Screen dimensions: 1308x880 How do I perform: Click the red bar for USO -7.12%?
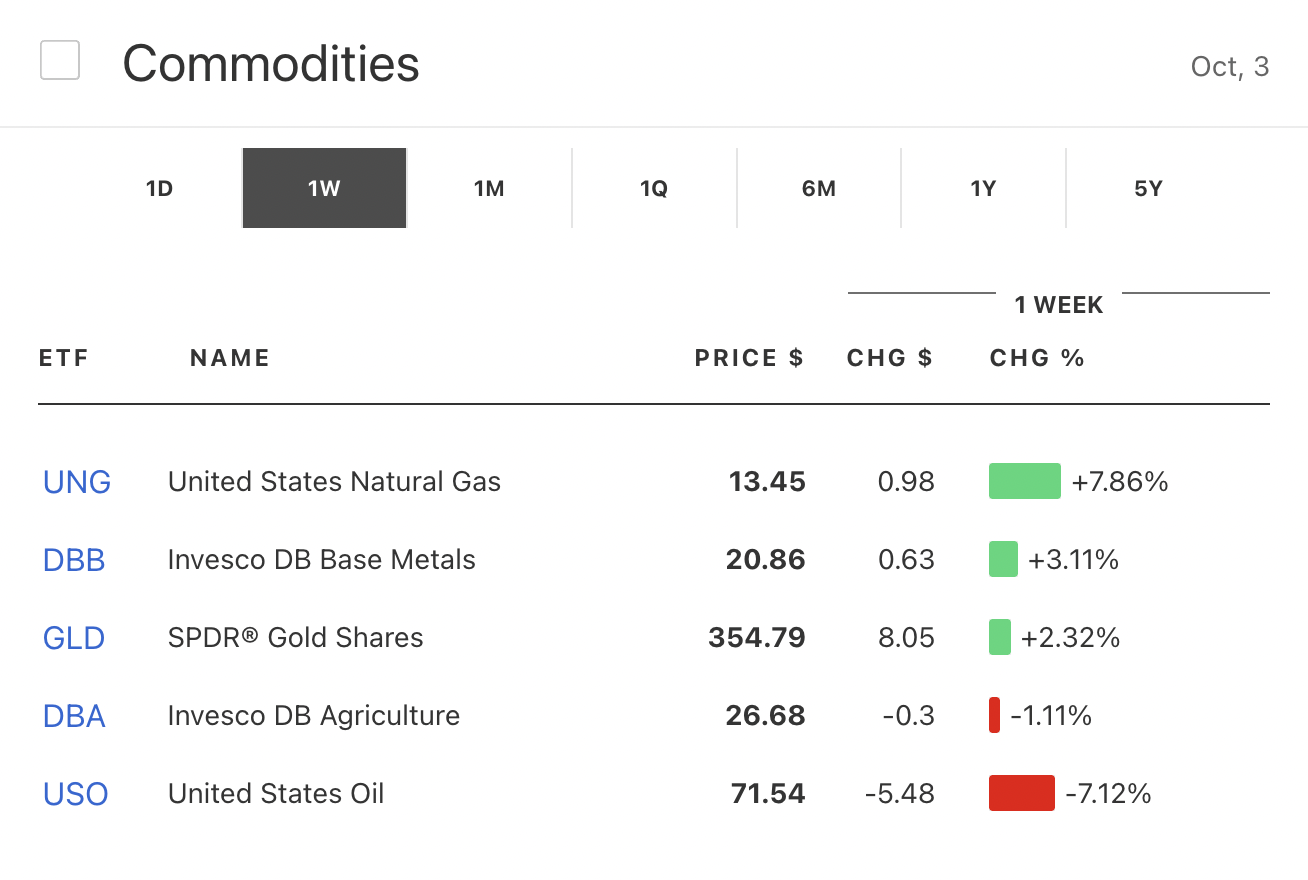(x=1021, y=793)
